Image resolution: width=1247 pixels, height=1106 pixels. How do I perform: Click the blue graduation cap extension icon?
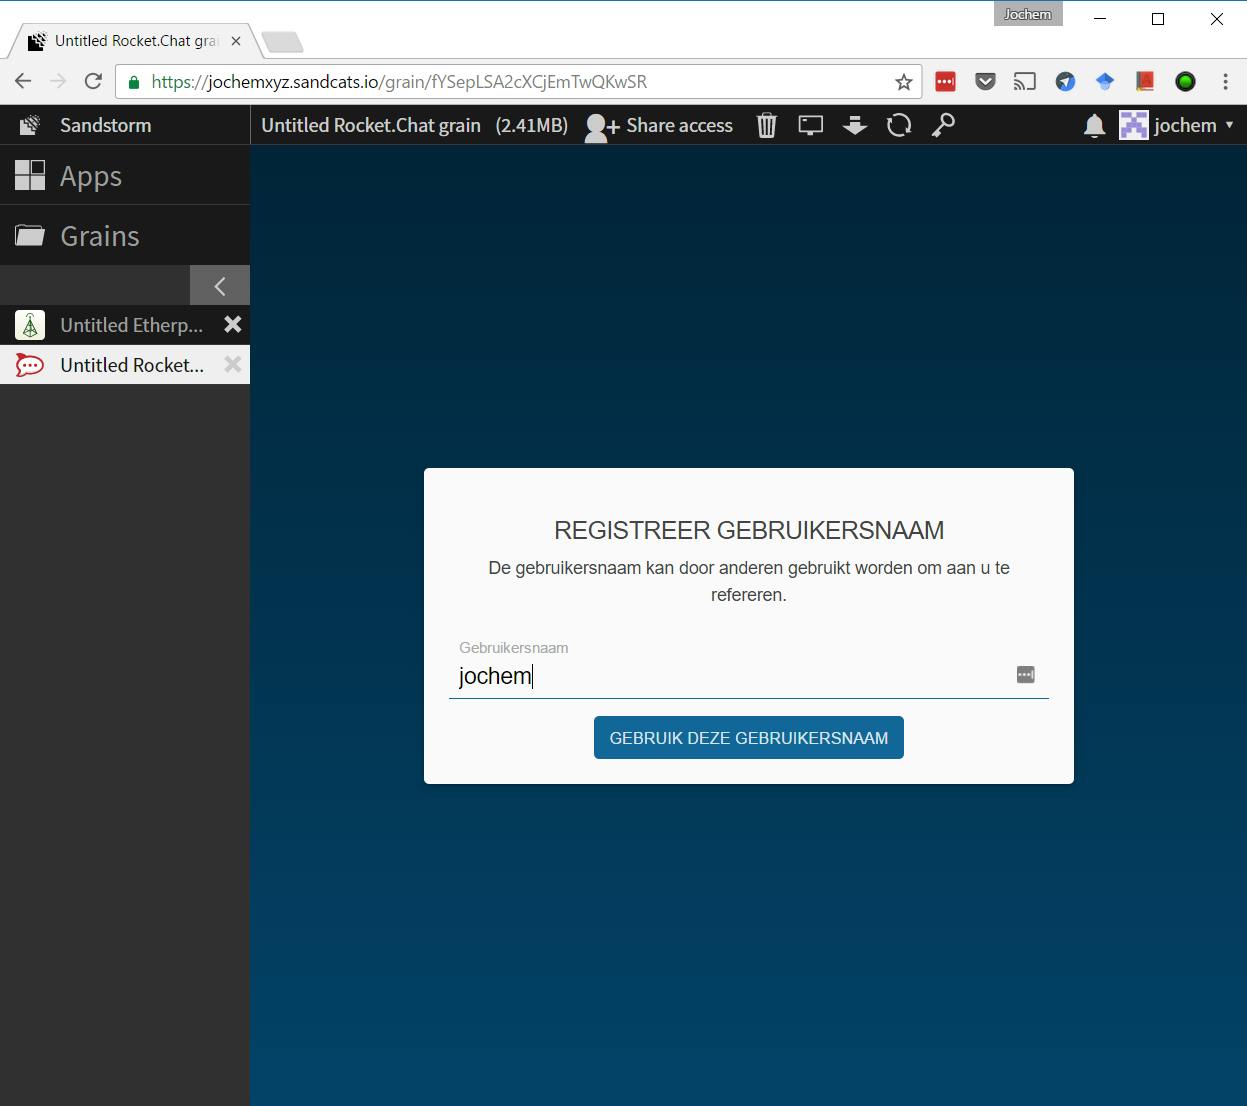point(1105,82)
